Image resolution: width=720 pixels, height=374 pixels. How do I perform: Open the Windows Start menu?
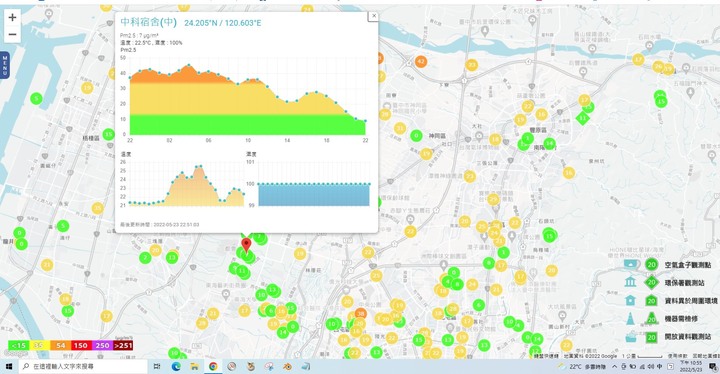tap(8, 366)
